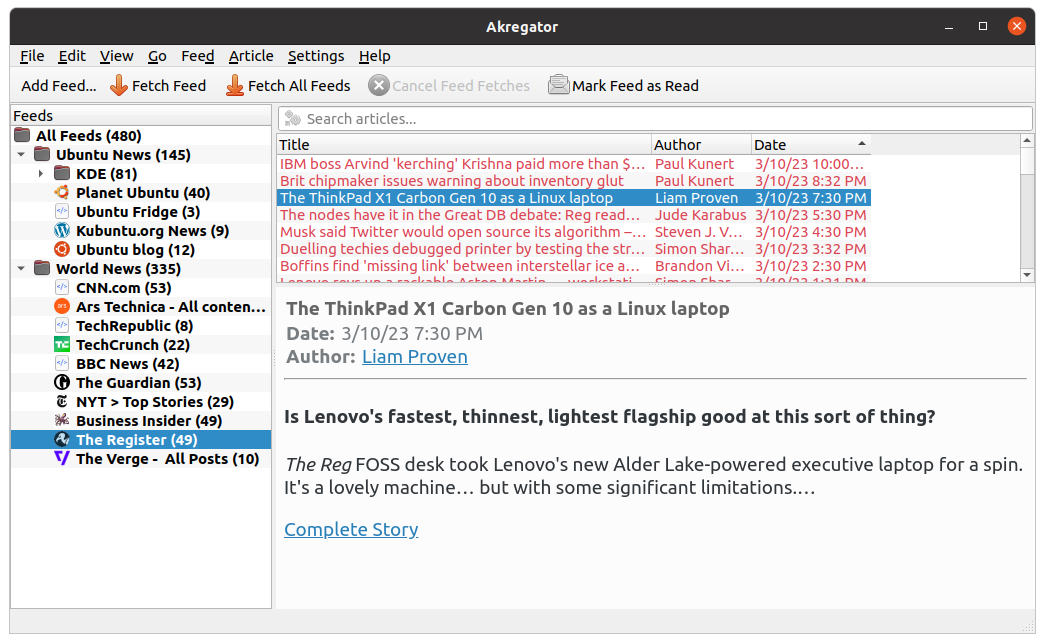
Task: Select the TechCrunch (22) label
Action: (133, 344)
